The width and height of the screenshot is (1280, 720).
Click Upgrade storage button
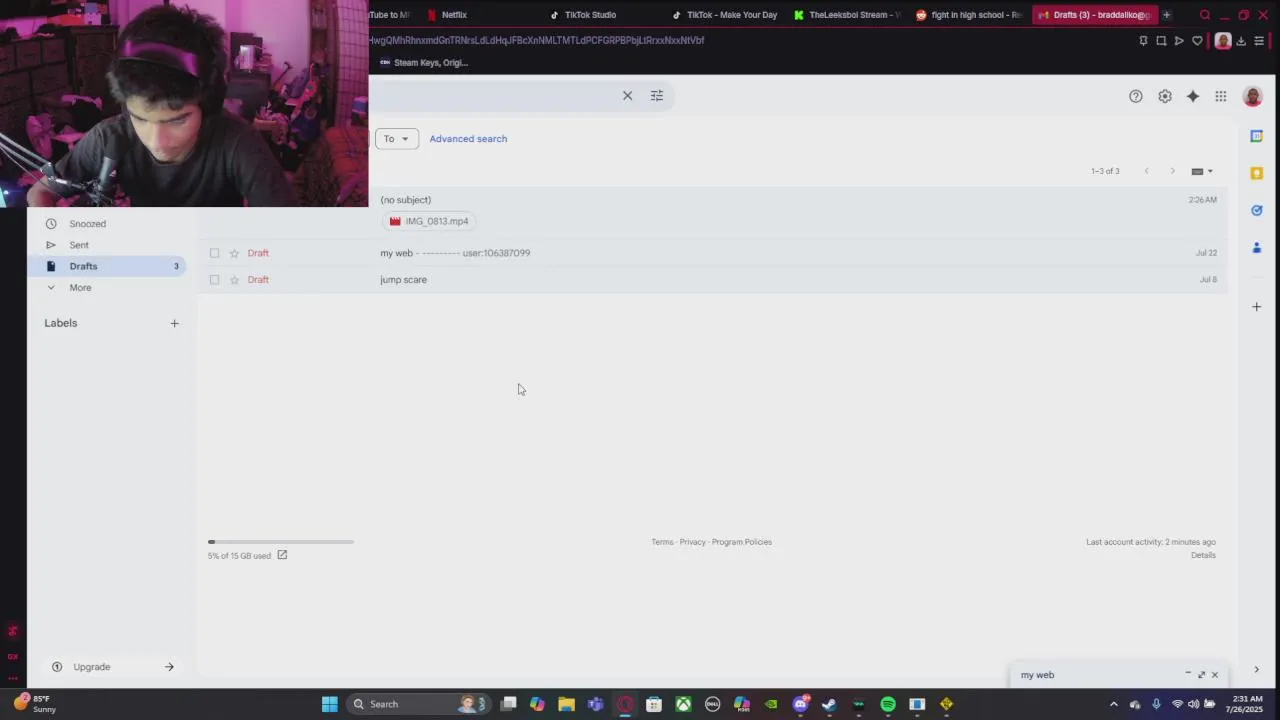tap(112, 667)
